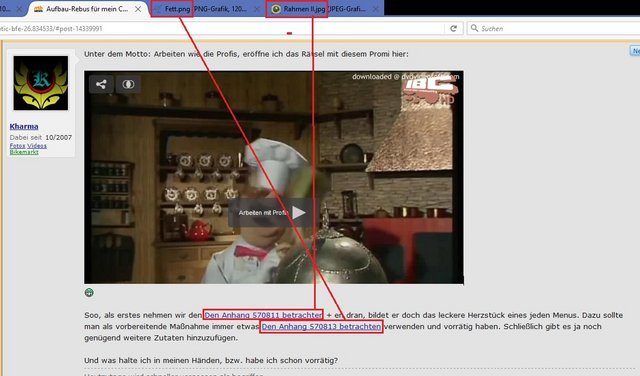Visit the Kharma user profile link
The width and height of the screenshot is (640, 376).
24,127
